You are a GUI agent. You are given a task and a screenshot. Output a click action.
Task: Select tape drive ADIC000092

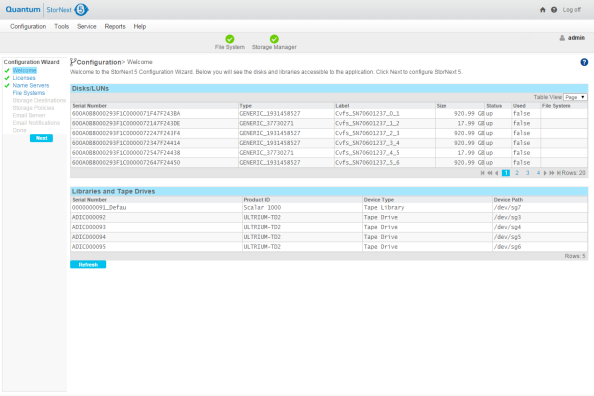[329, 218]
